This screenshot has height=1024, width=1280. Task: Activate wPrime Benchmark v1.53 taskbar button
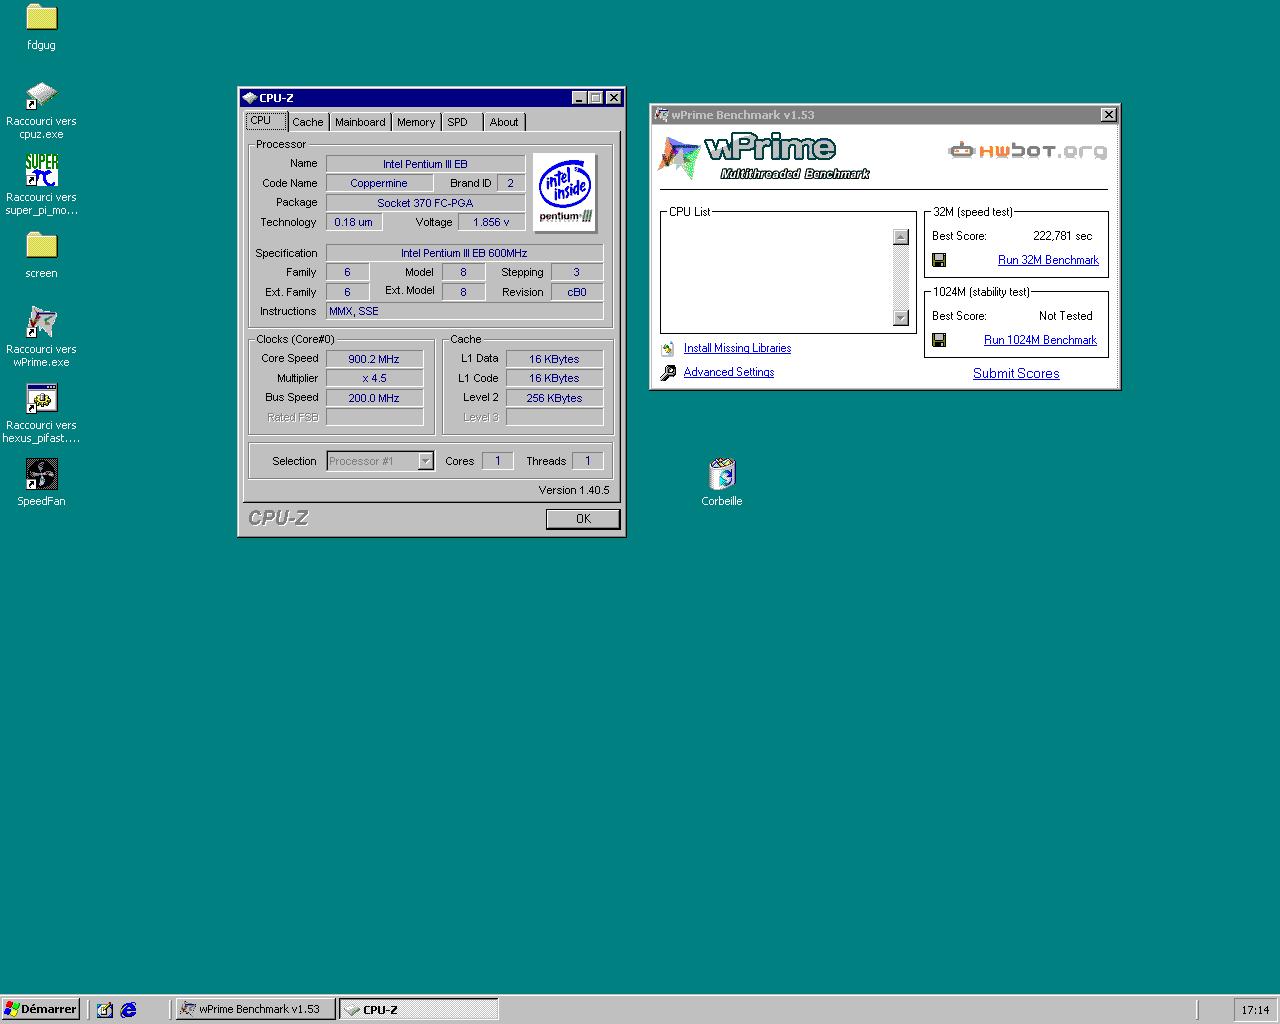point(255,1010)
